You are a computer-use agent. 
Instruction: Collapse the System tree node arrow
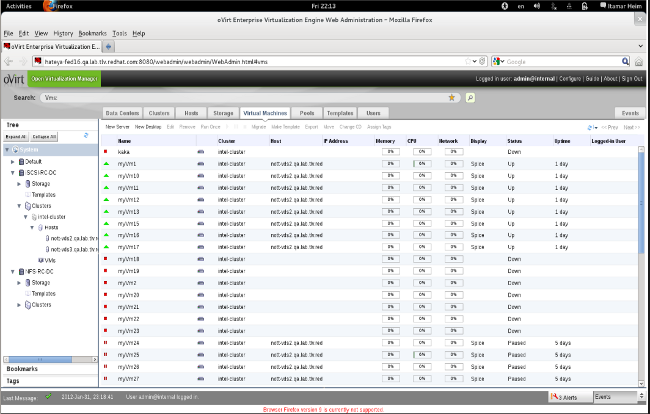7,149
